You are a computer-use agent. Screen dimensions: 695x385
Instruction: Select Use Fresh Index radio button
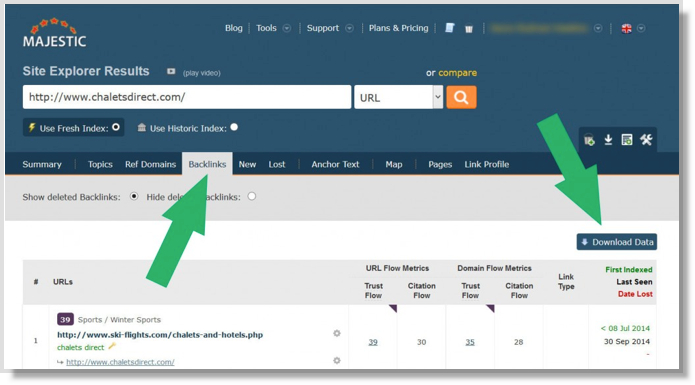pos(116,128)
